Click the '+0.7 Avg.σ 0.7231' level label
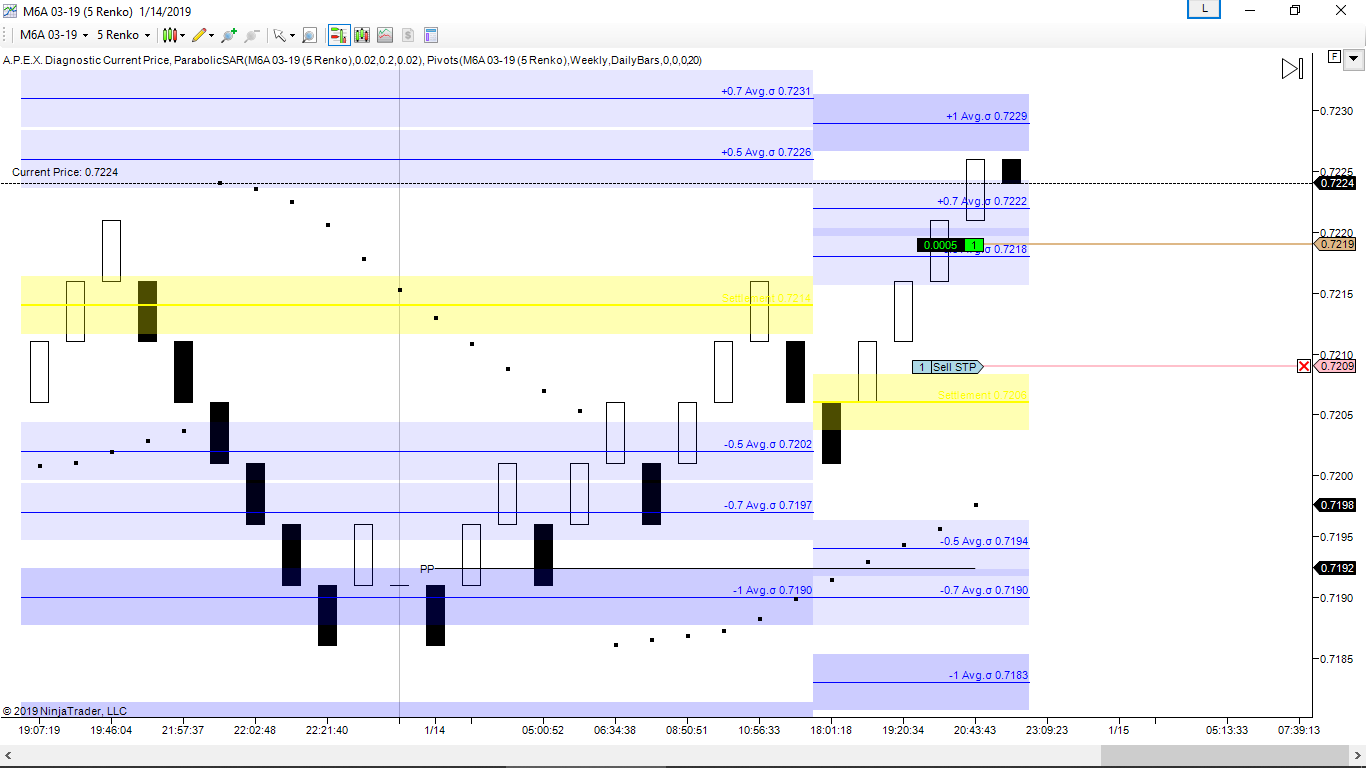 (766, 91)
